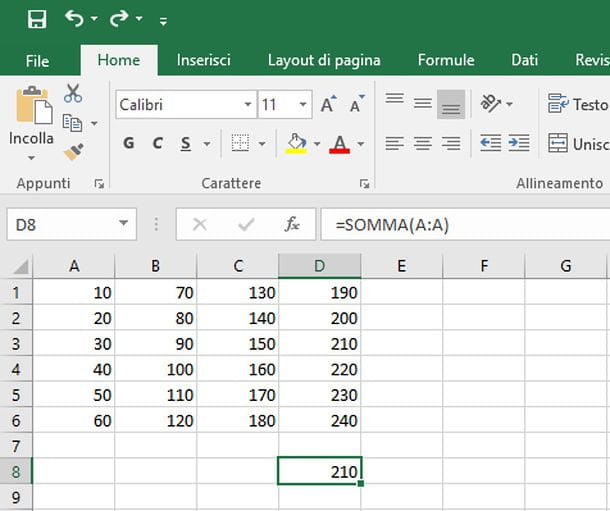Image resolution: width=610 pixels, height=511 pixels.
Task: Decrease cell indent
Action: [490, 143]
